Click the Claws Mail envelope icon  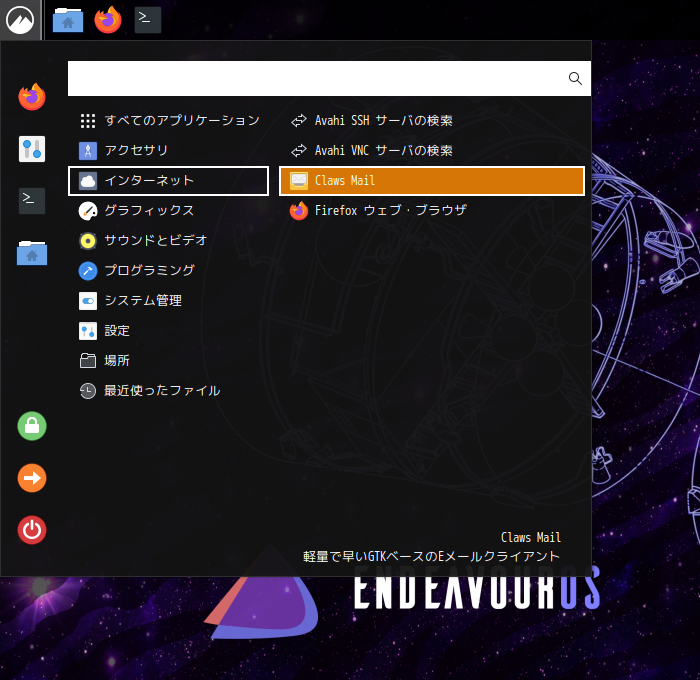pos(299,181)
